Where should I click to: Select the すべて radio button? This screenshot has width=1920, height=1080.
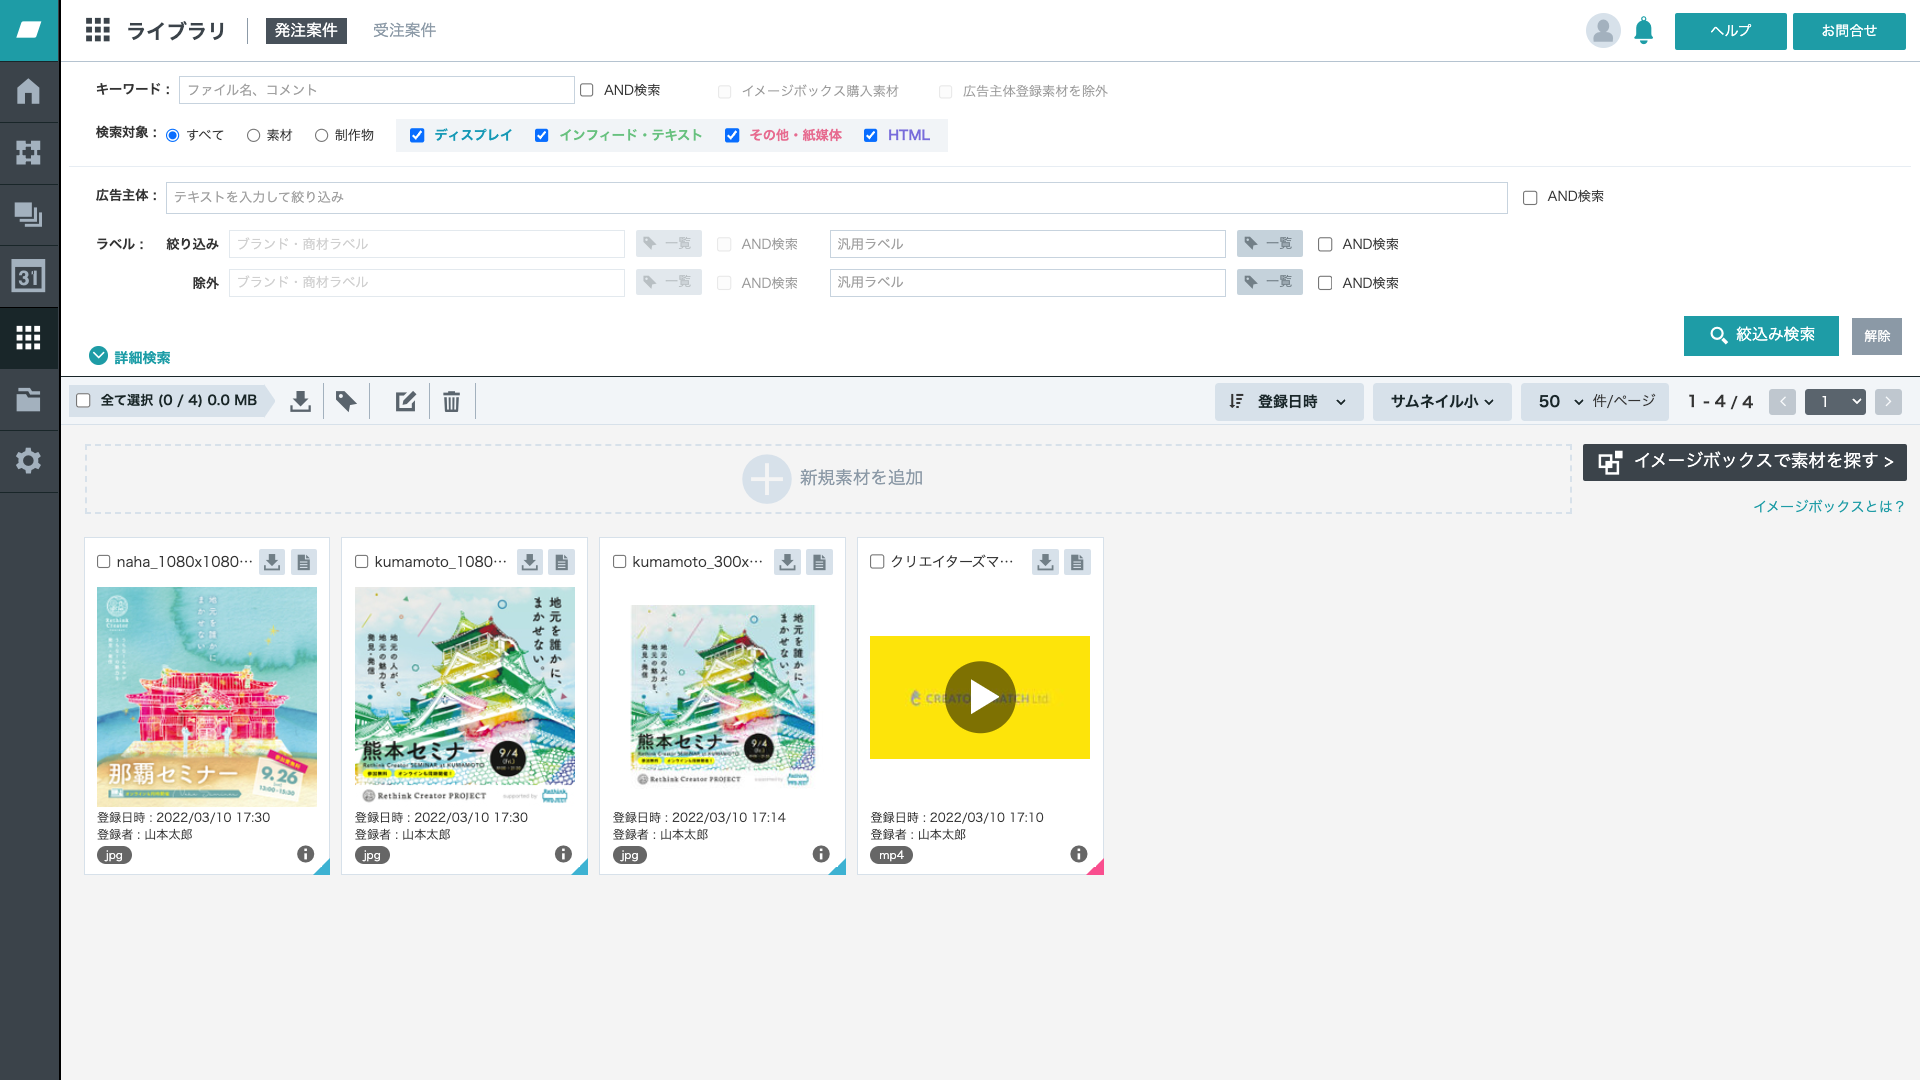173,136
